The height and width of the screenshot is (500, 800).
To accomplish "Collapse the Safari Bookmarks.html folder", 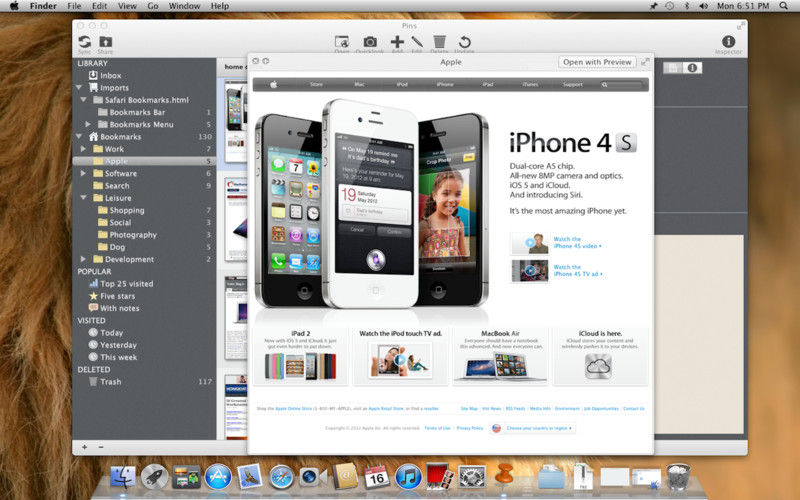I will click(x=84, y=100).
